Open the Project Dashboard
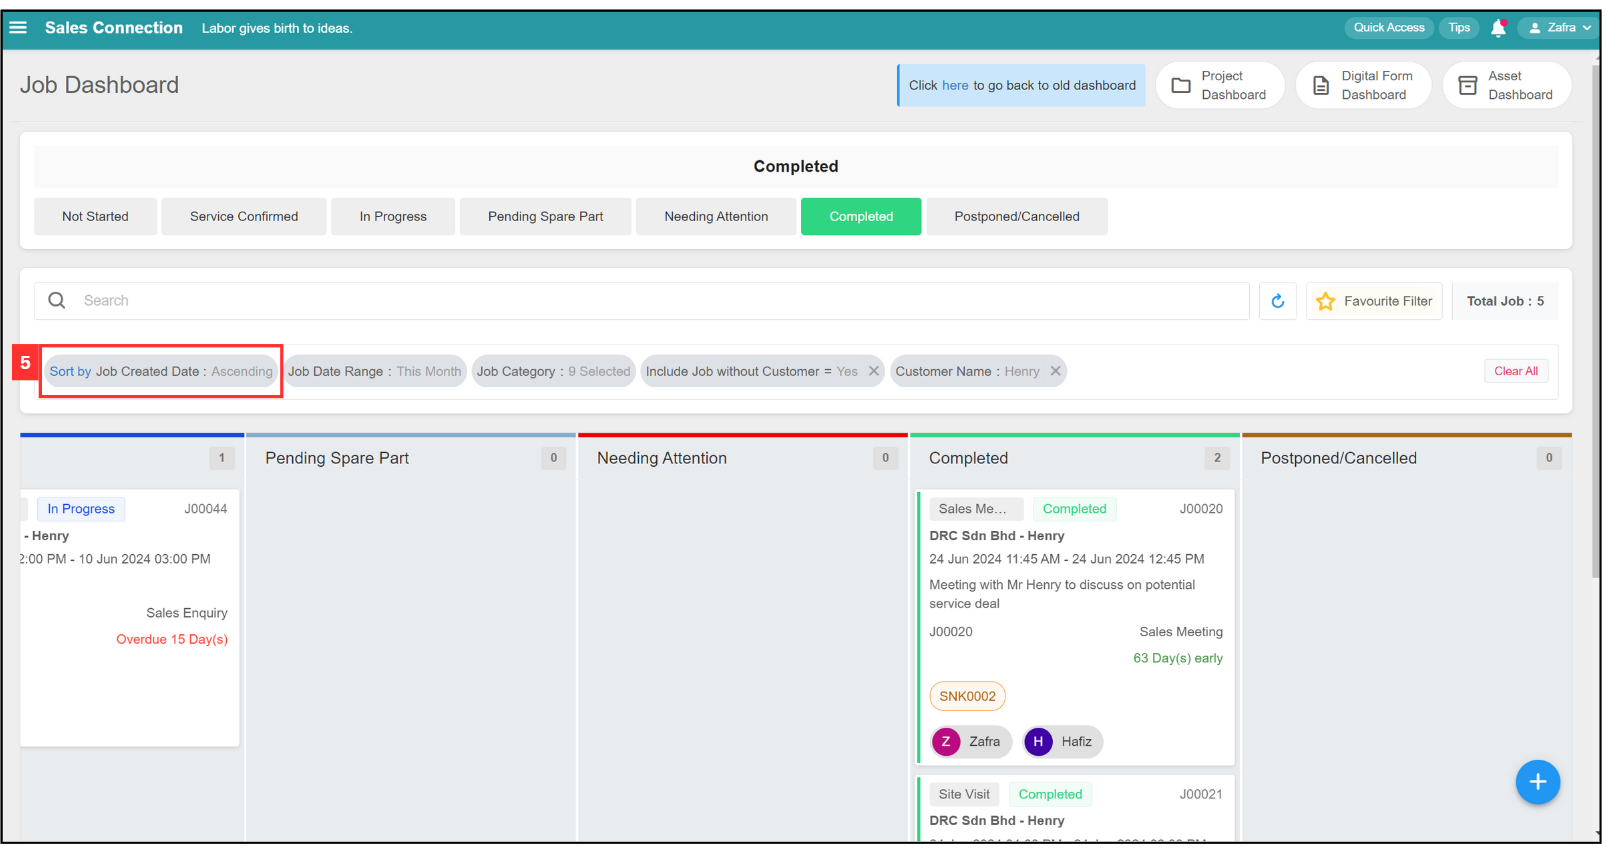 (1220, 85)
